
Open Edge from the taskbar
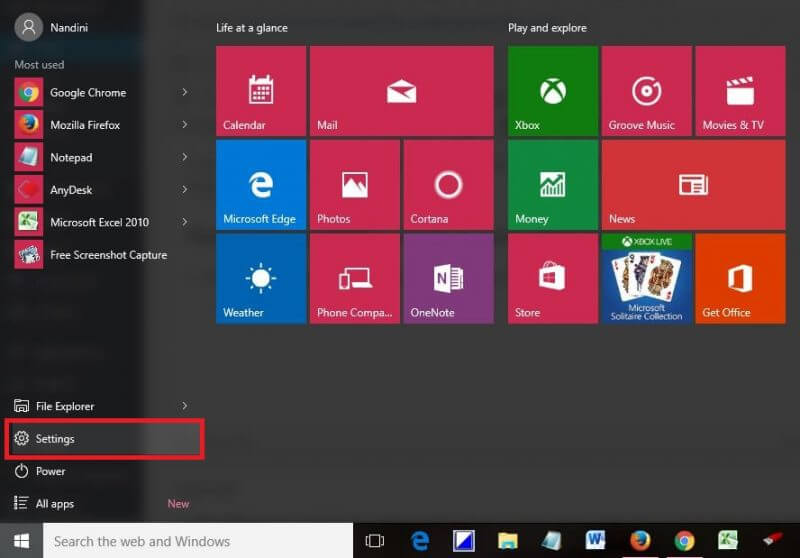pyautogui.click(x=420, y=541)
